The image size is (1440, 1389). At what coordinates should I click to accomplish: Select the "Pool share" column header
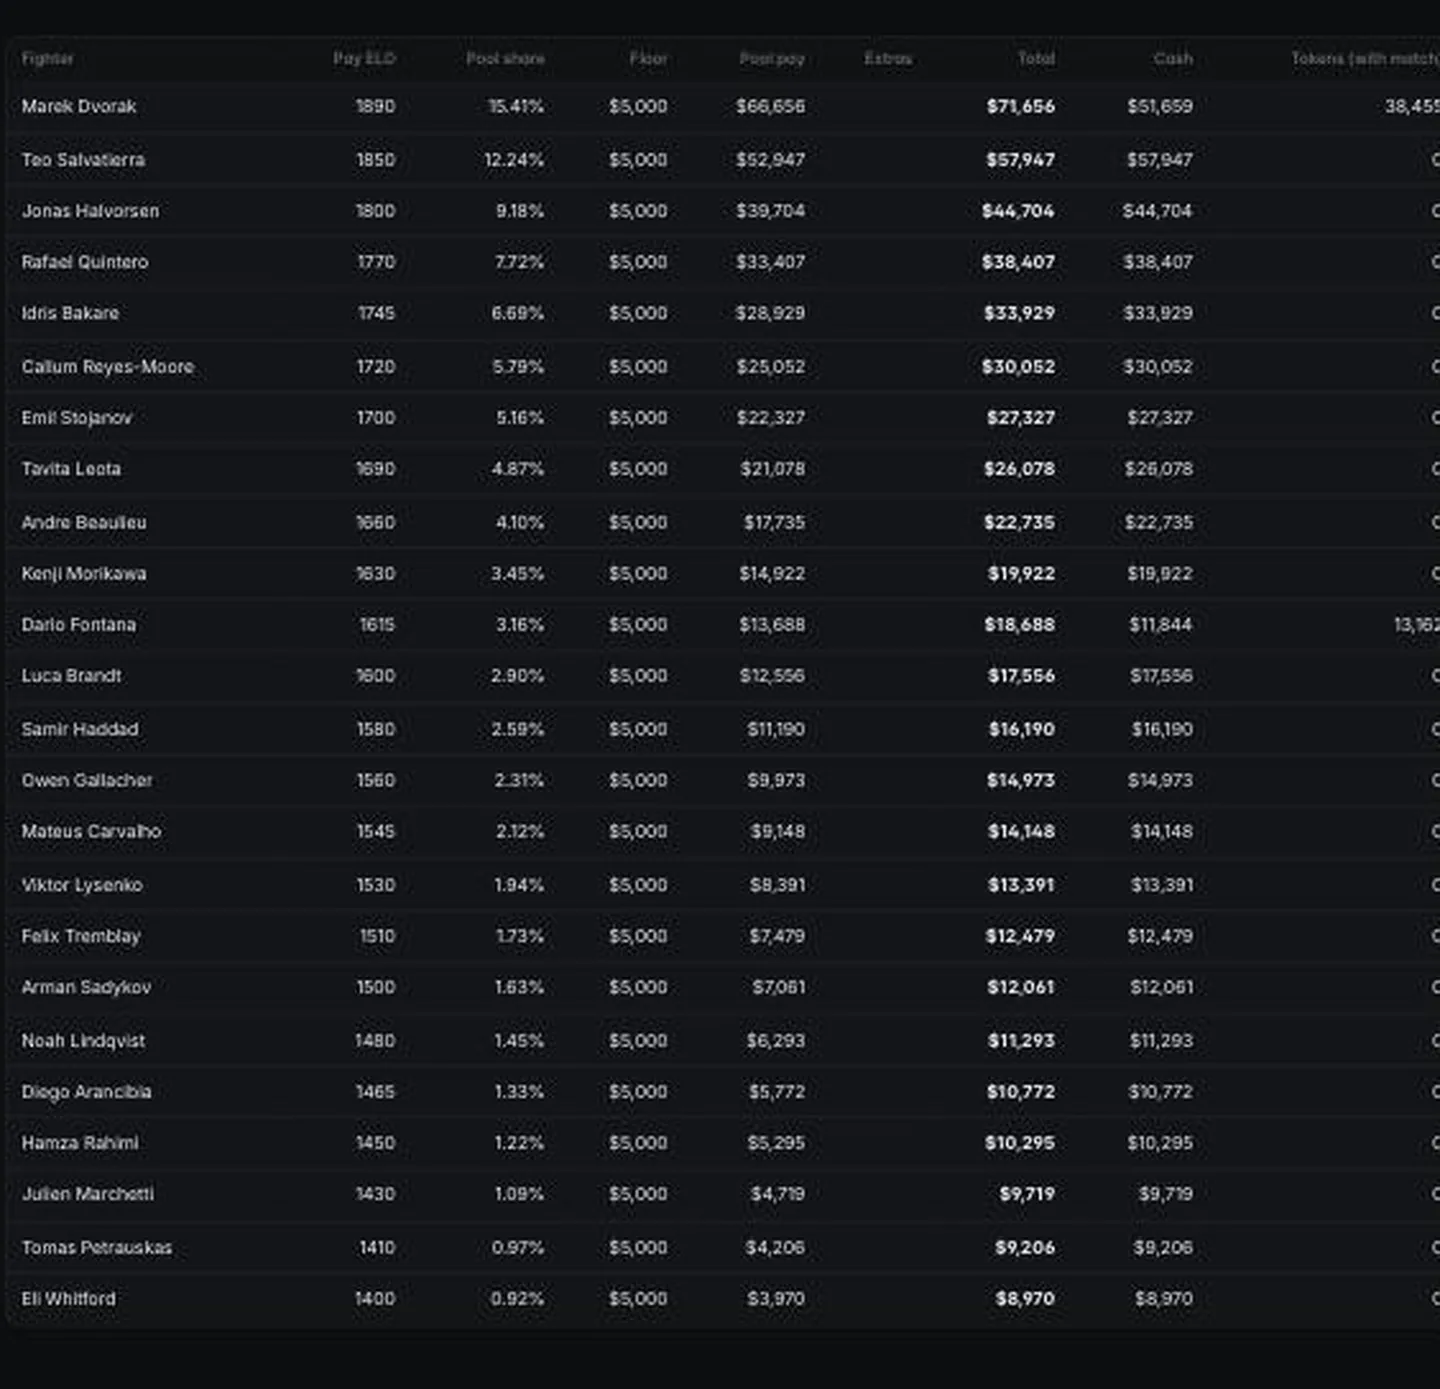pos(505,59)
